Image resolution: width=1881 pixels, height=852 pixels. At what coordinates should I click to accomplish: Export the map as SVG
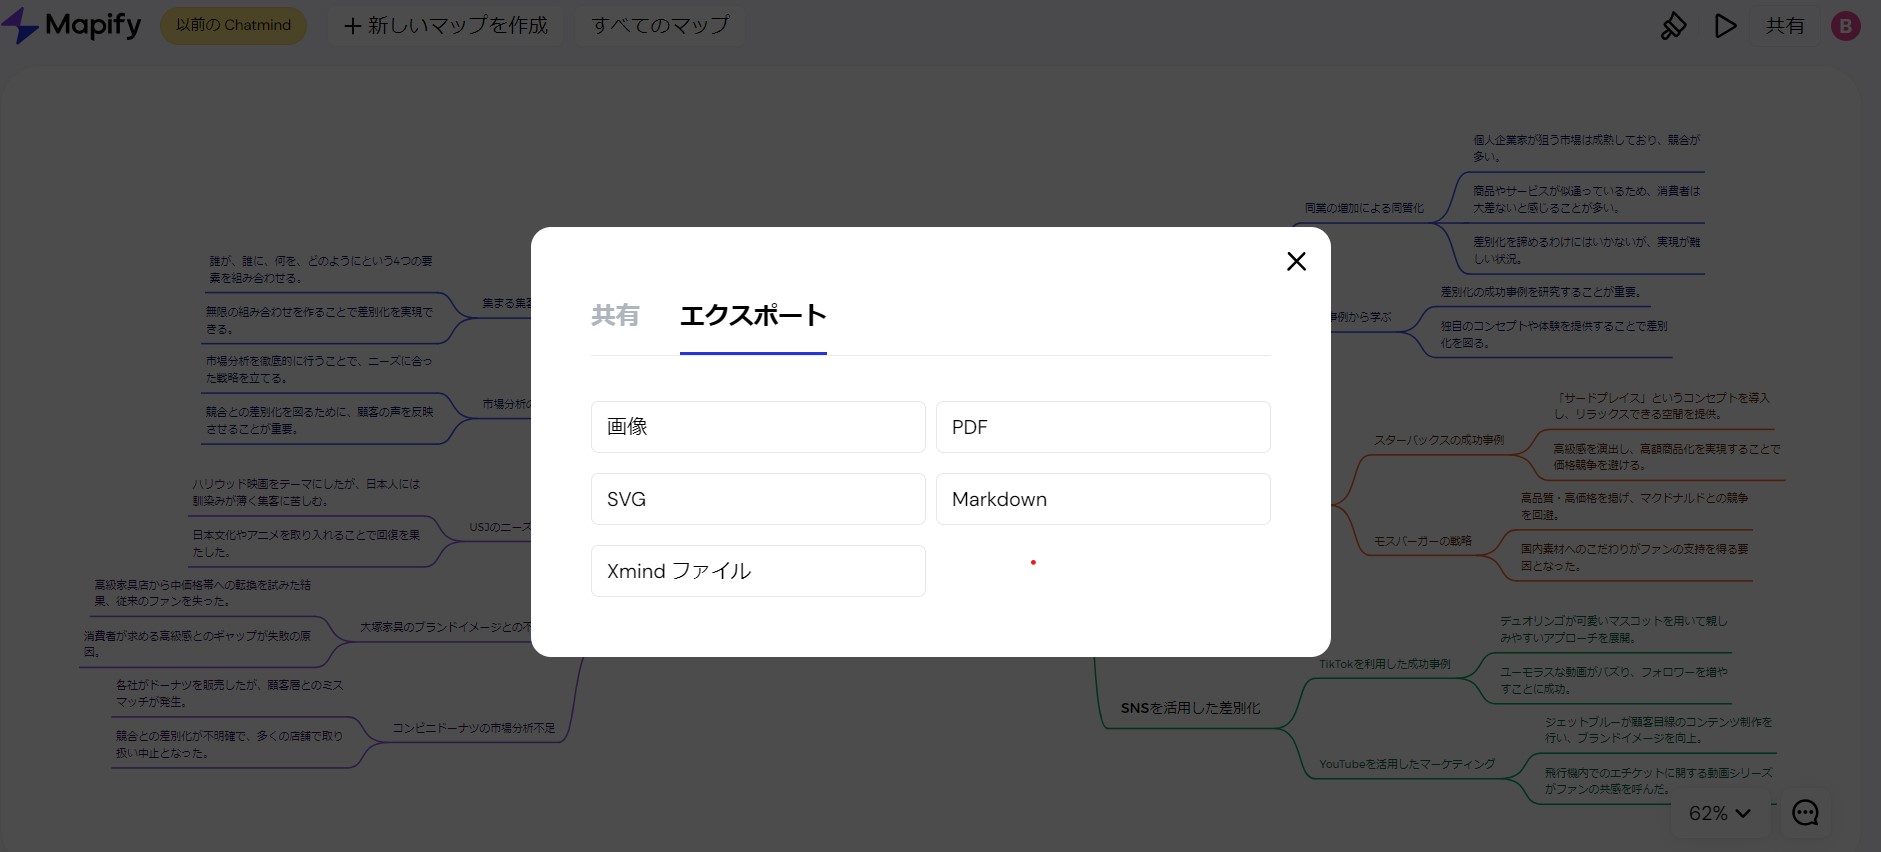coord(758,499)
